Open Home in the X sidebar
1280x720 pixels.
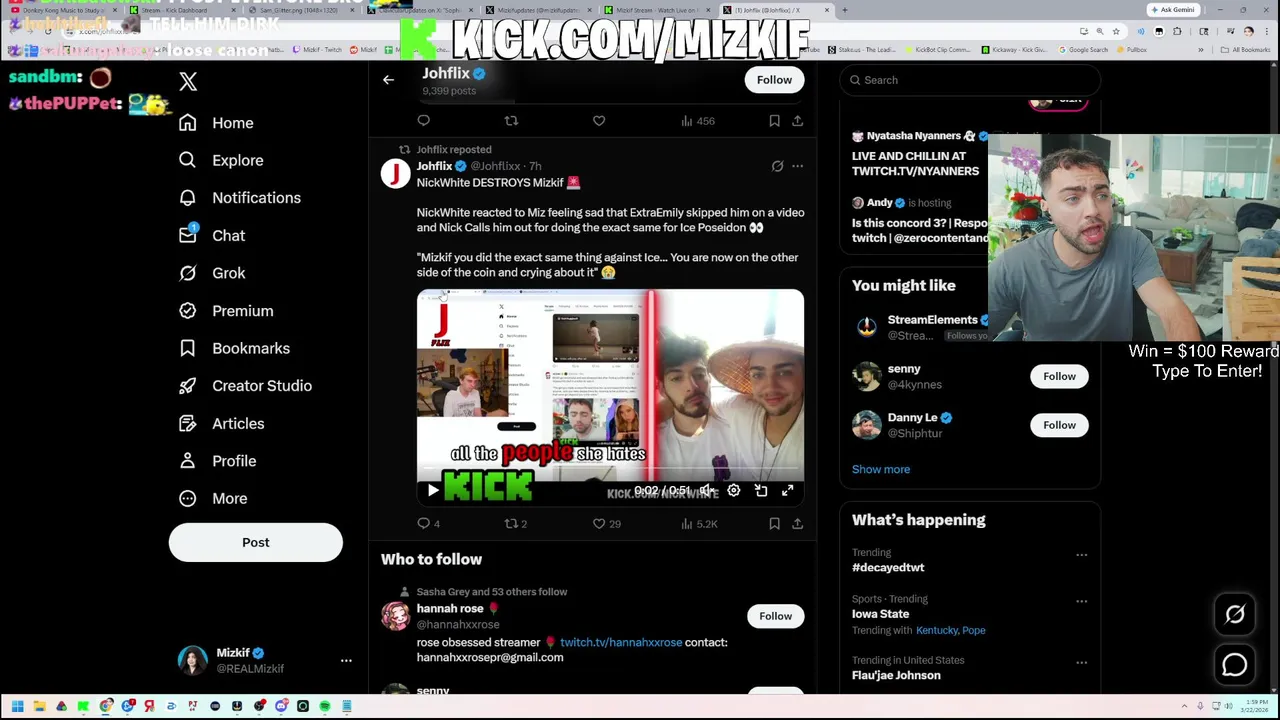pos(216,123)
